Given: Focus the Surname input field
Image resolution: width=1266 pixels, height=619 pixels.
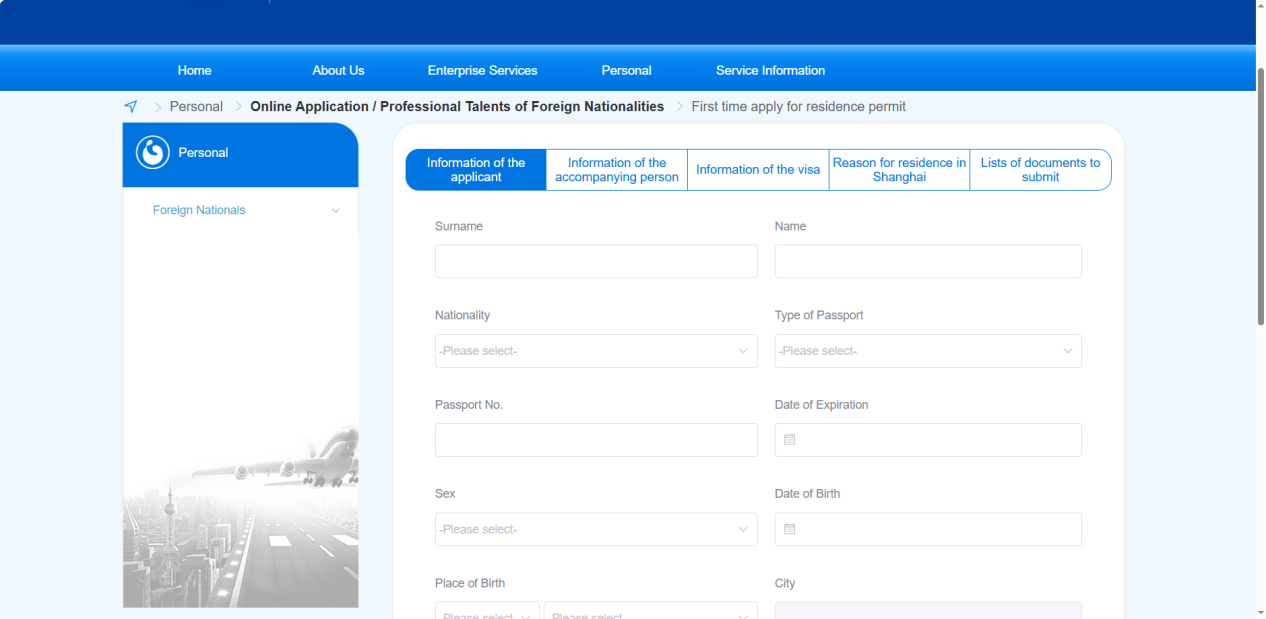Looking at the screenshot, I should (596, 261).
